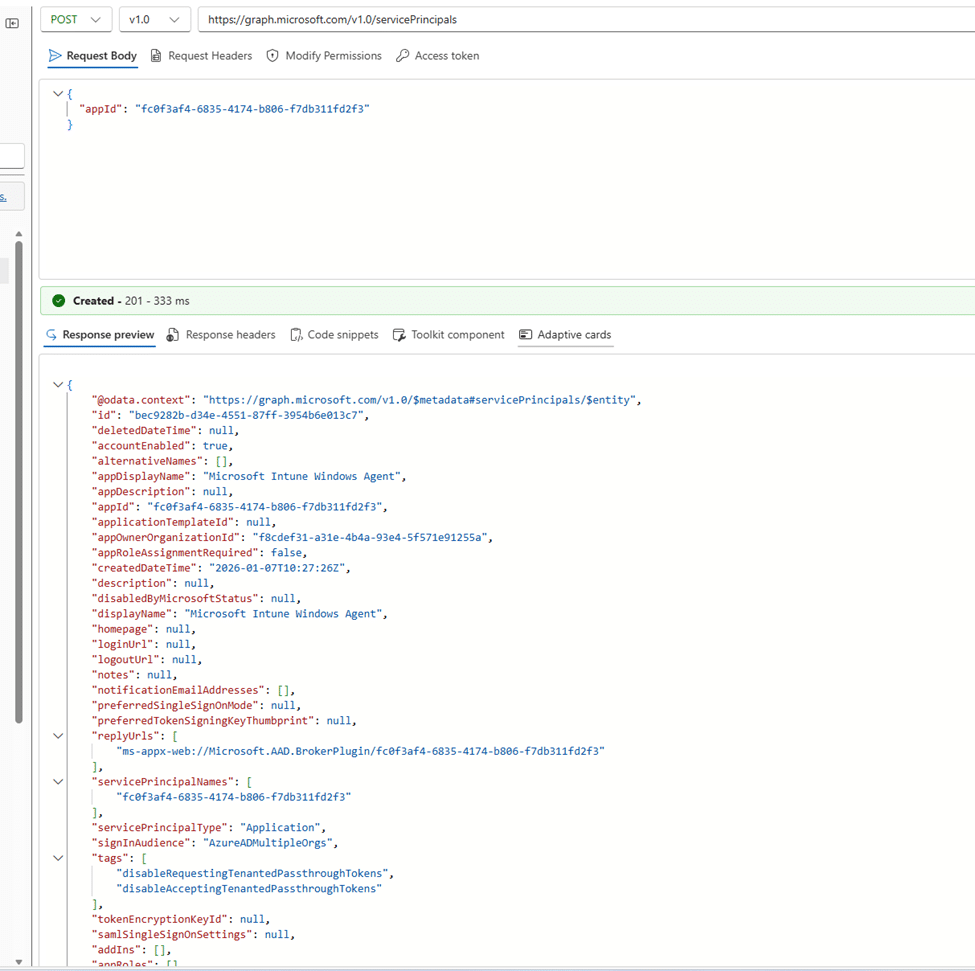Switch to the Request Body tab
The image size is (975, 971).
(92, 56)
